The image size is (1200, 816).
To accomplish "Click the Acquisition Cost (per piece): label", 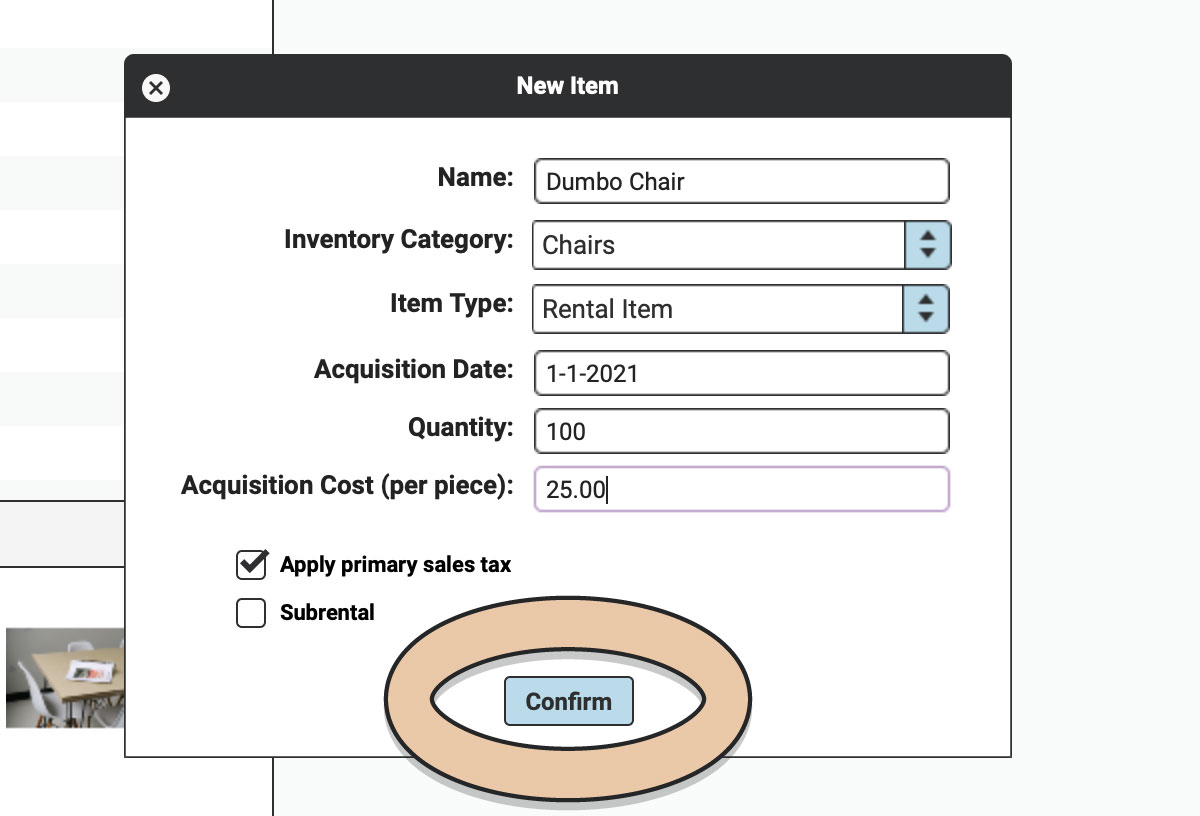I will coord(347,486).
